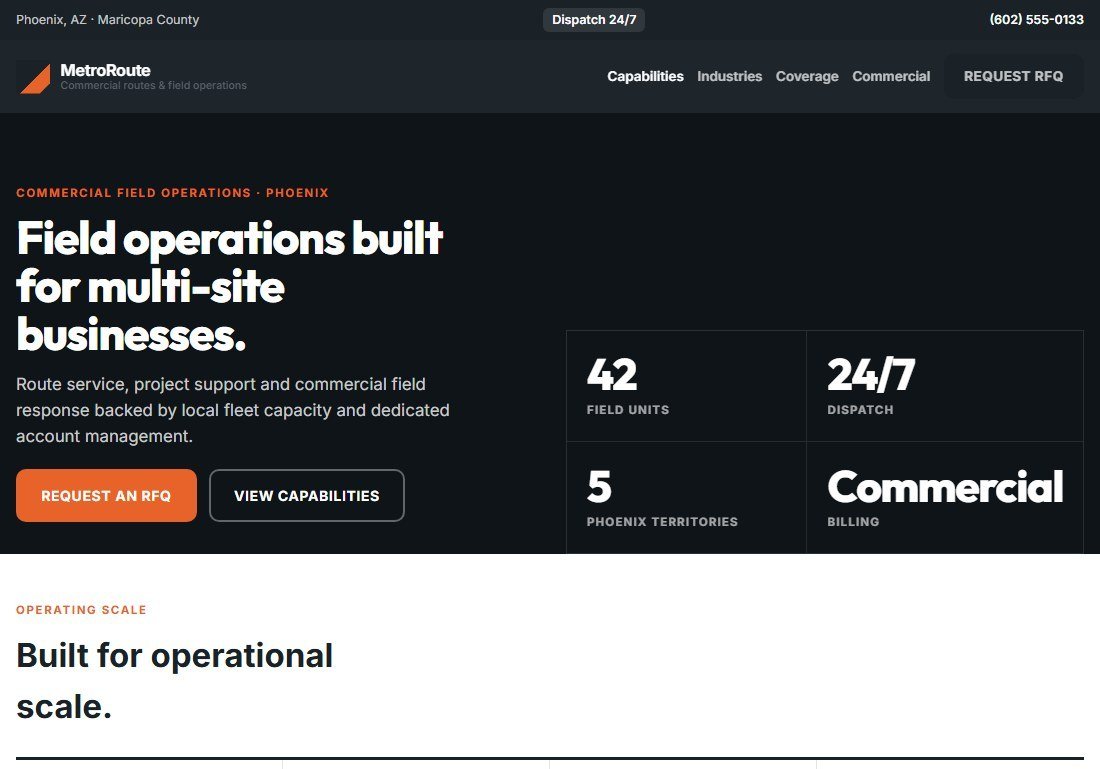
Task: Click the Commercial routes & field operations tagline
Action: click(154, 86)
